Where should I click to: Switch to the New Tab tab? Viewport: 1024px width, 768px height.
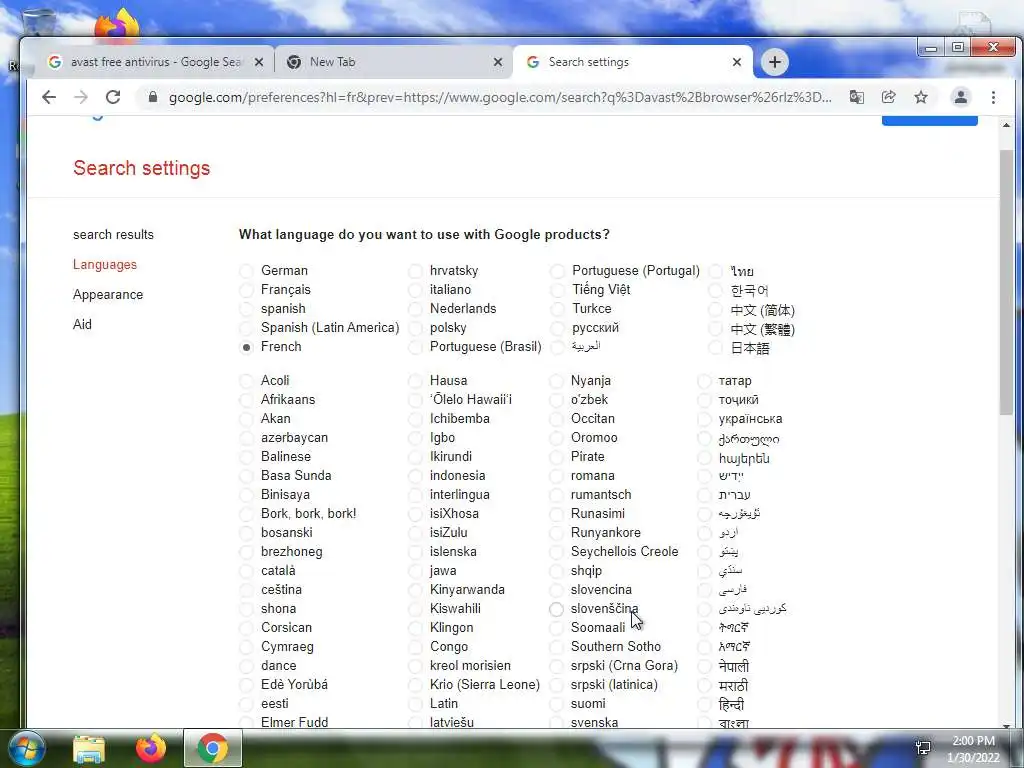coord(394,62)
